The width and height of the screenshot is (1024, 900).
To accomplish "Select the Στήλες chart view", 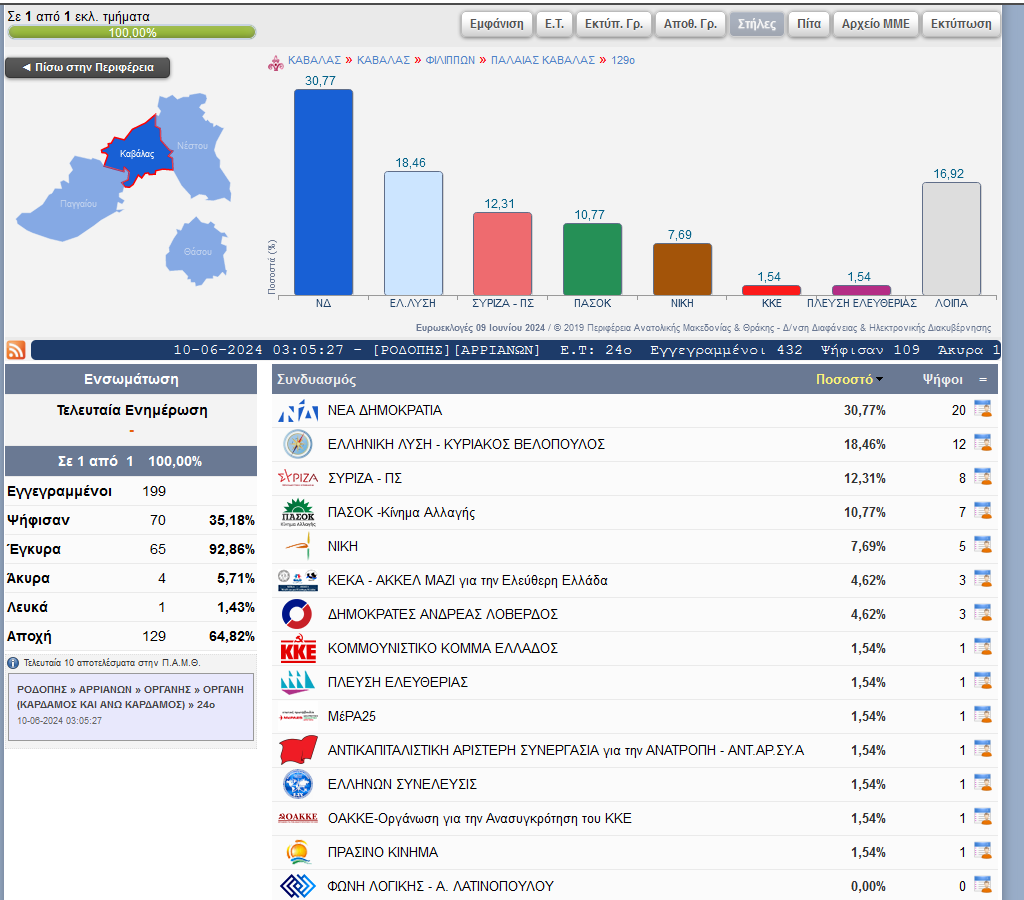I will coord(756,24).
